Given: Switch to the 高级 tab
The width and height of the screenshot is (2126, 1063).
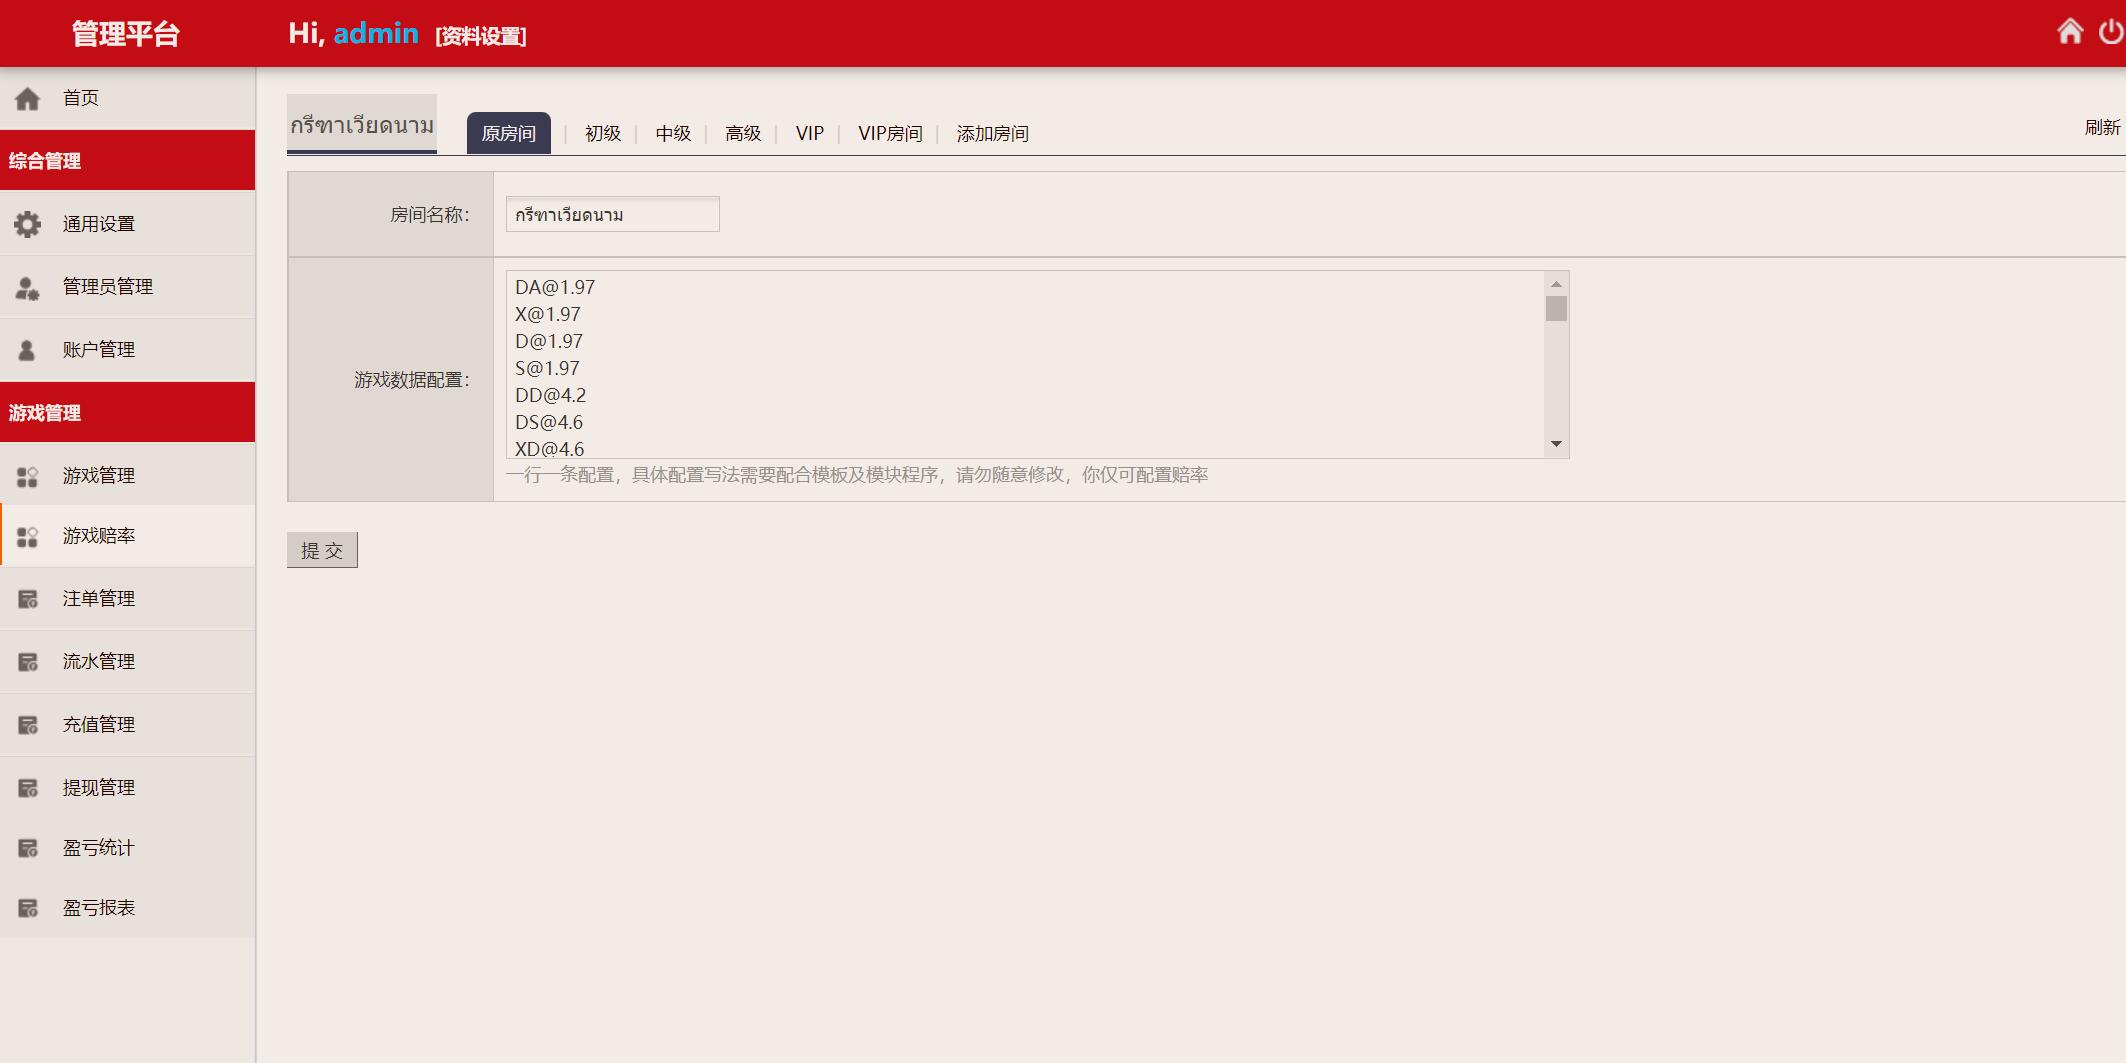Looking at the screenshot, I should 743,133.
